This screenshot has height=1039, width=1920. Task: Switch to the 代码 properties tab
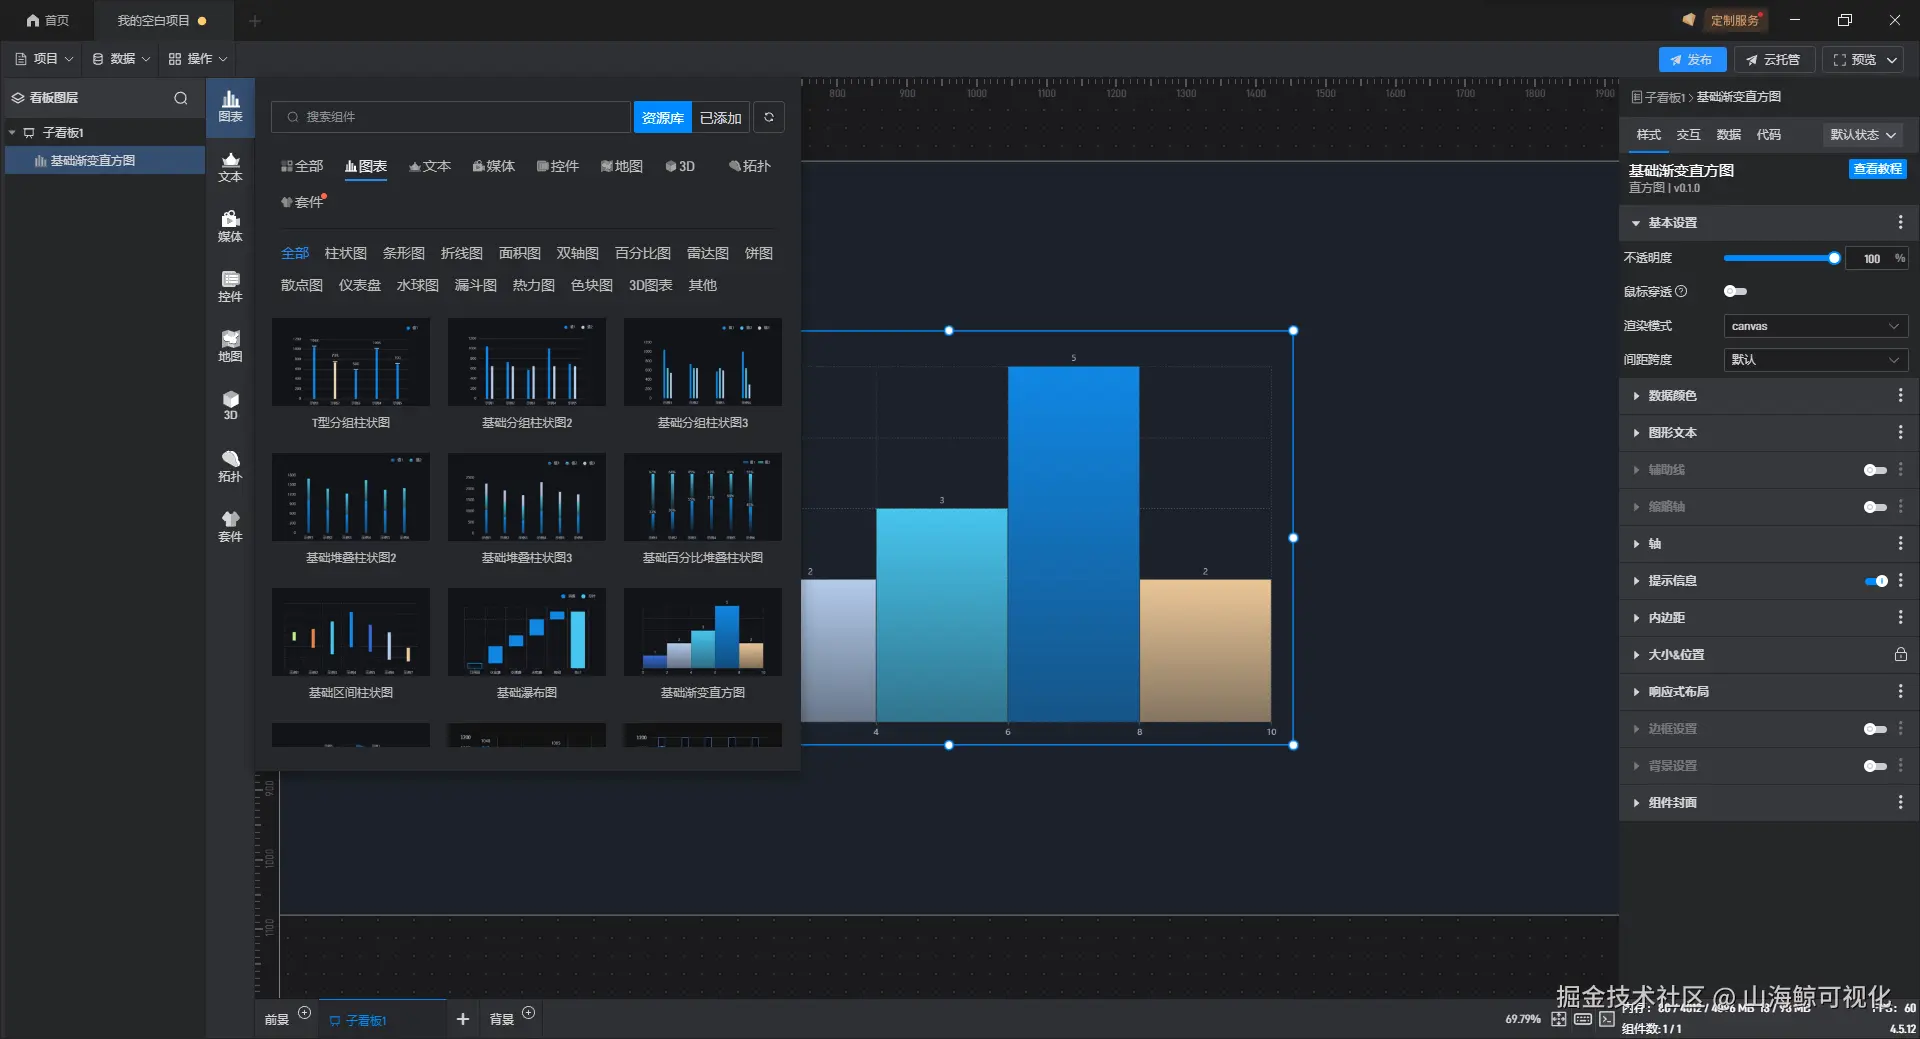tap(1768, 135)
